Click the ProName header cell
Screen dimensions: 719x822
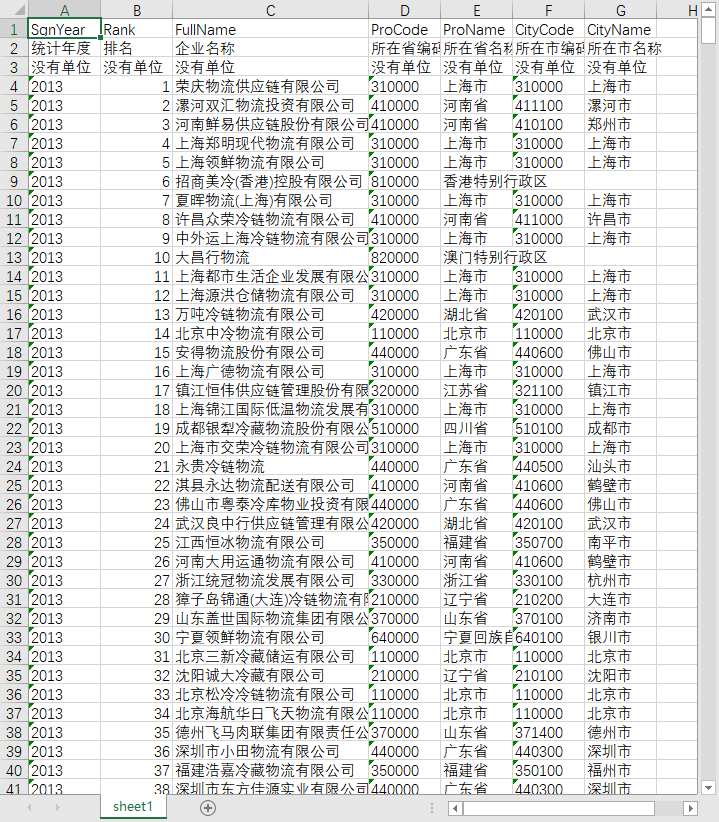pos(476,29)
